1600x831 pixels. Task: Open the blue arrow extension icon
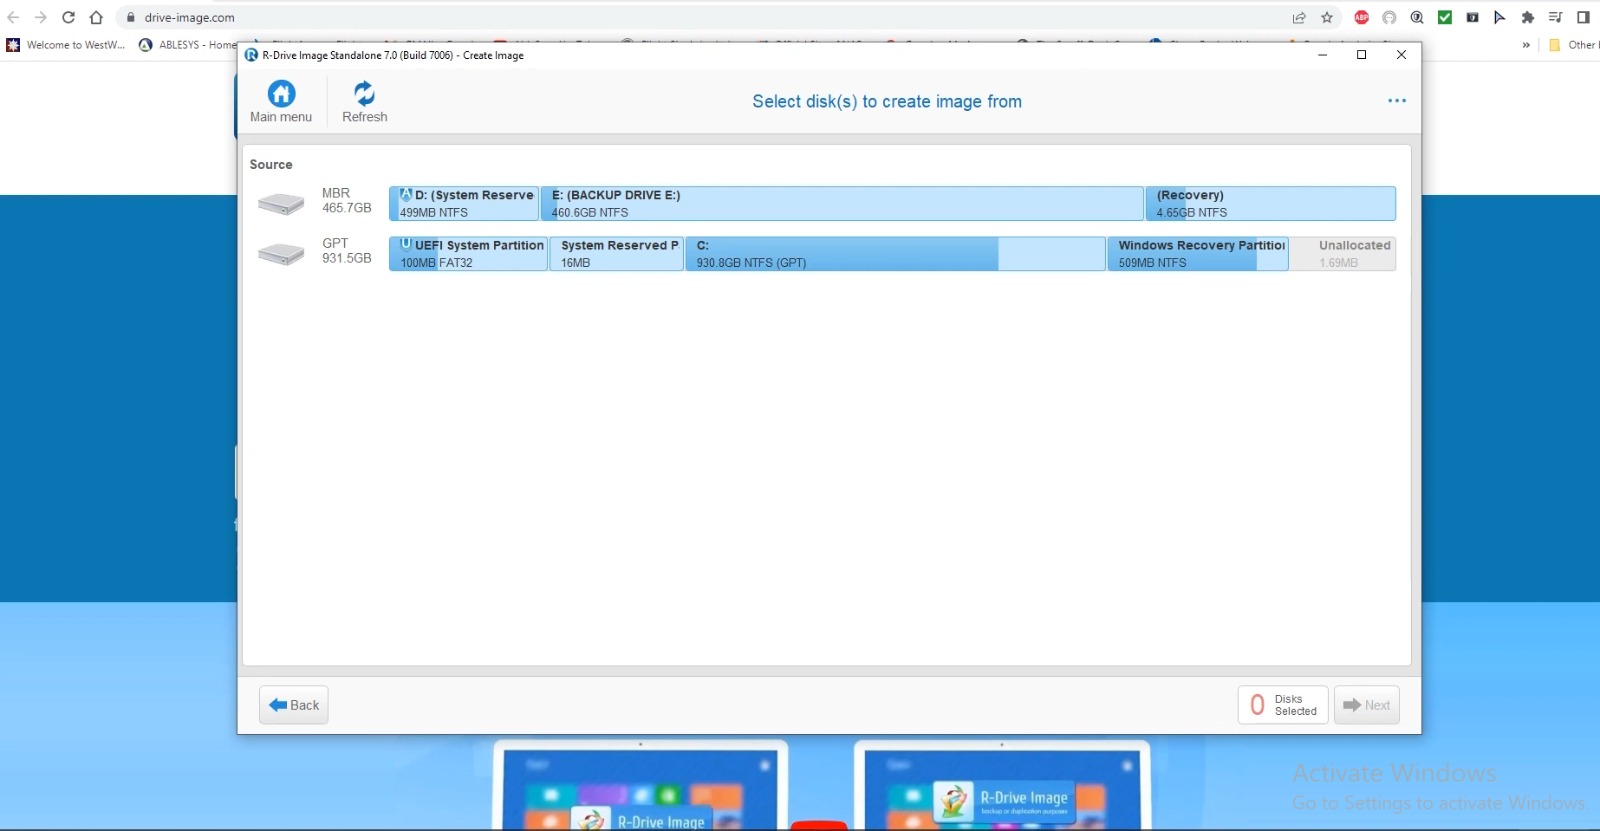1500,17
